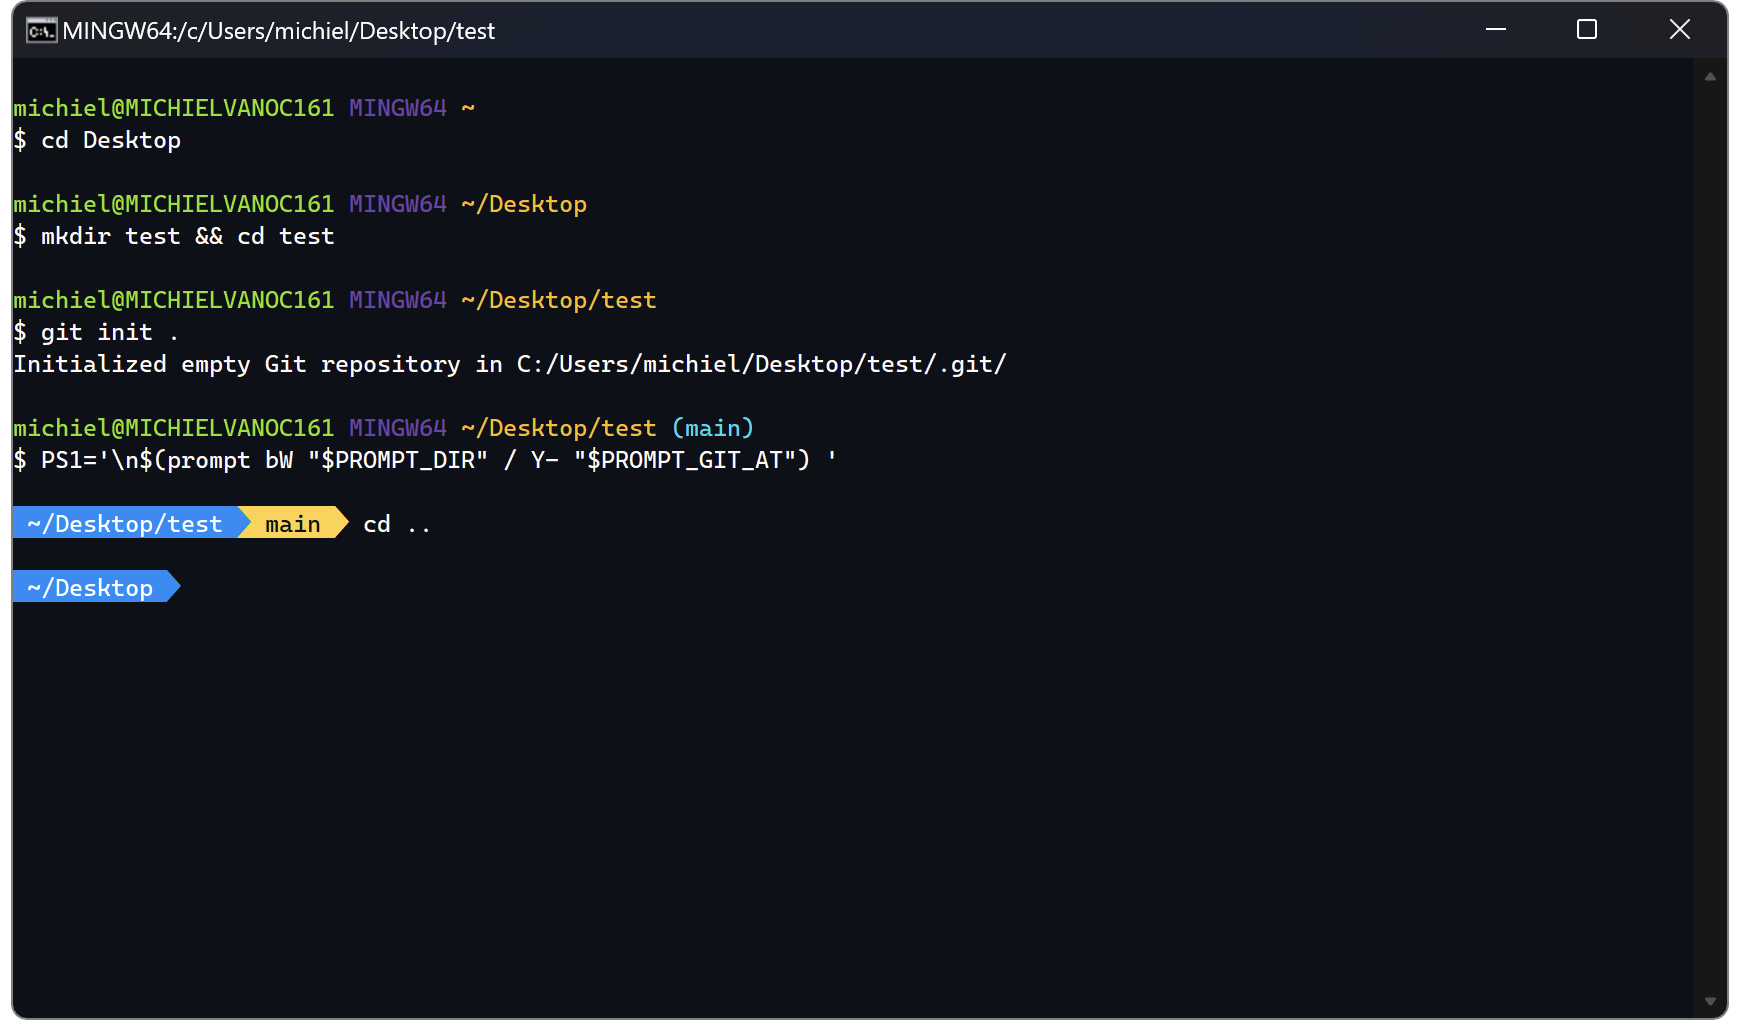1740x1032 pixels.
Task: Maximize the MINGW64 terminal window
Action: pos(1586,30)
